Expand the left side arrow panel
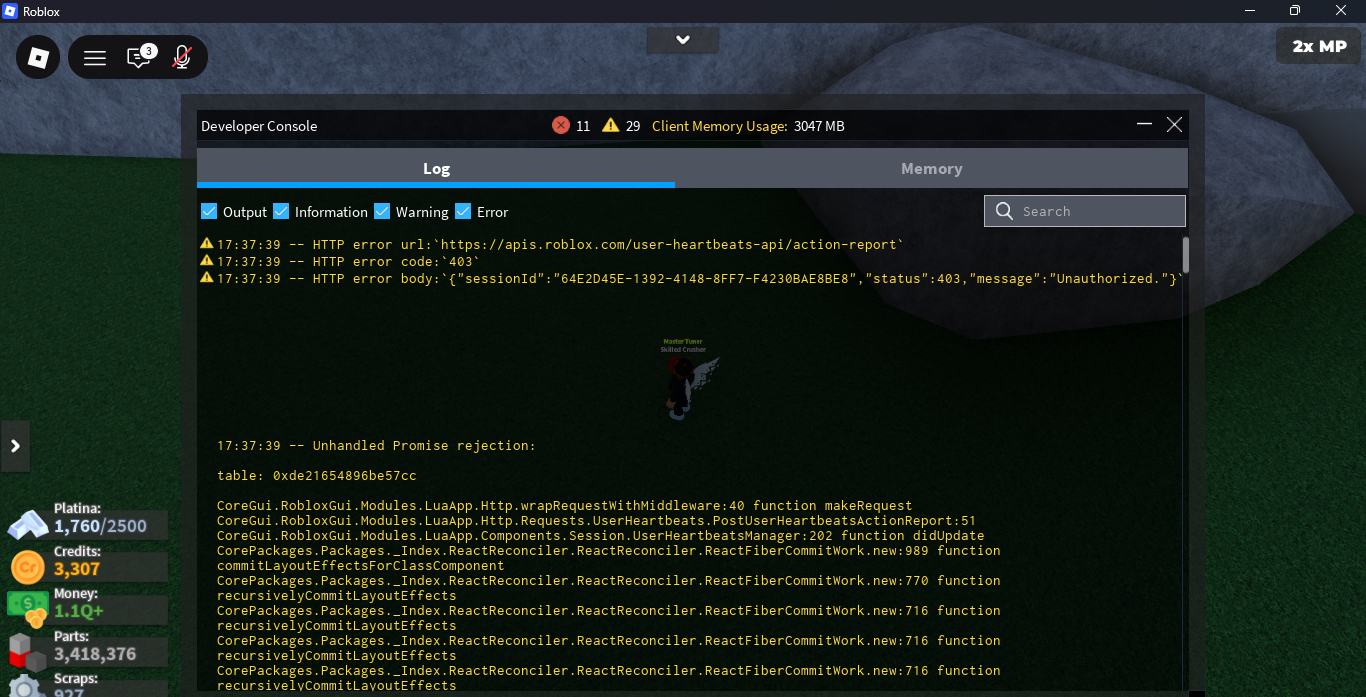The image size is (1366, 697). pos(15,446)
